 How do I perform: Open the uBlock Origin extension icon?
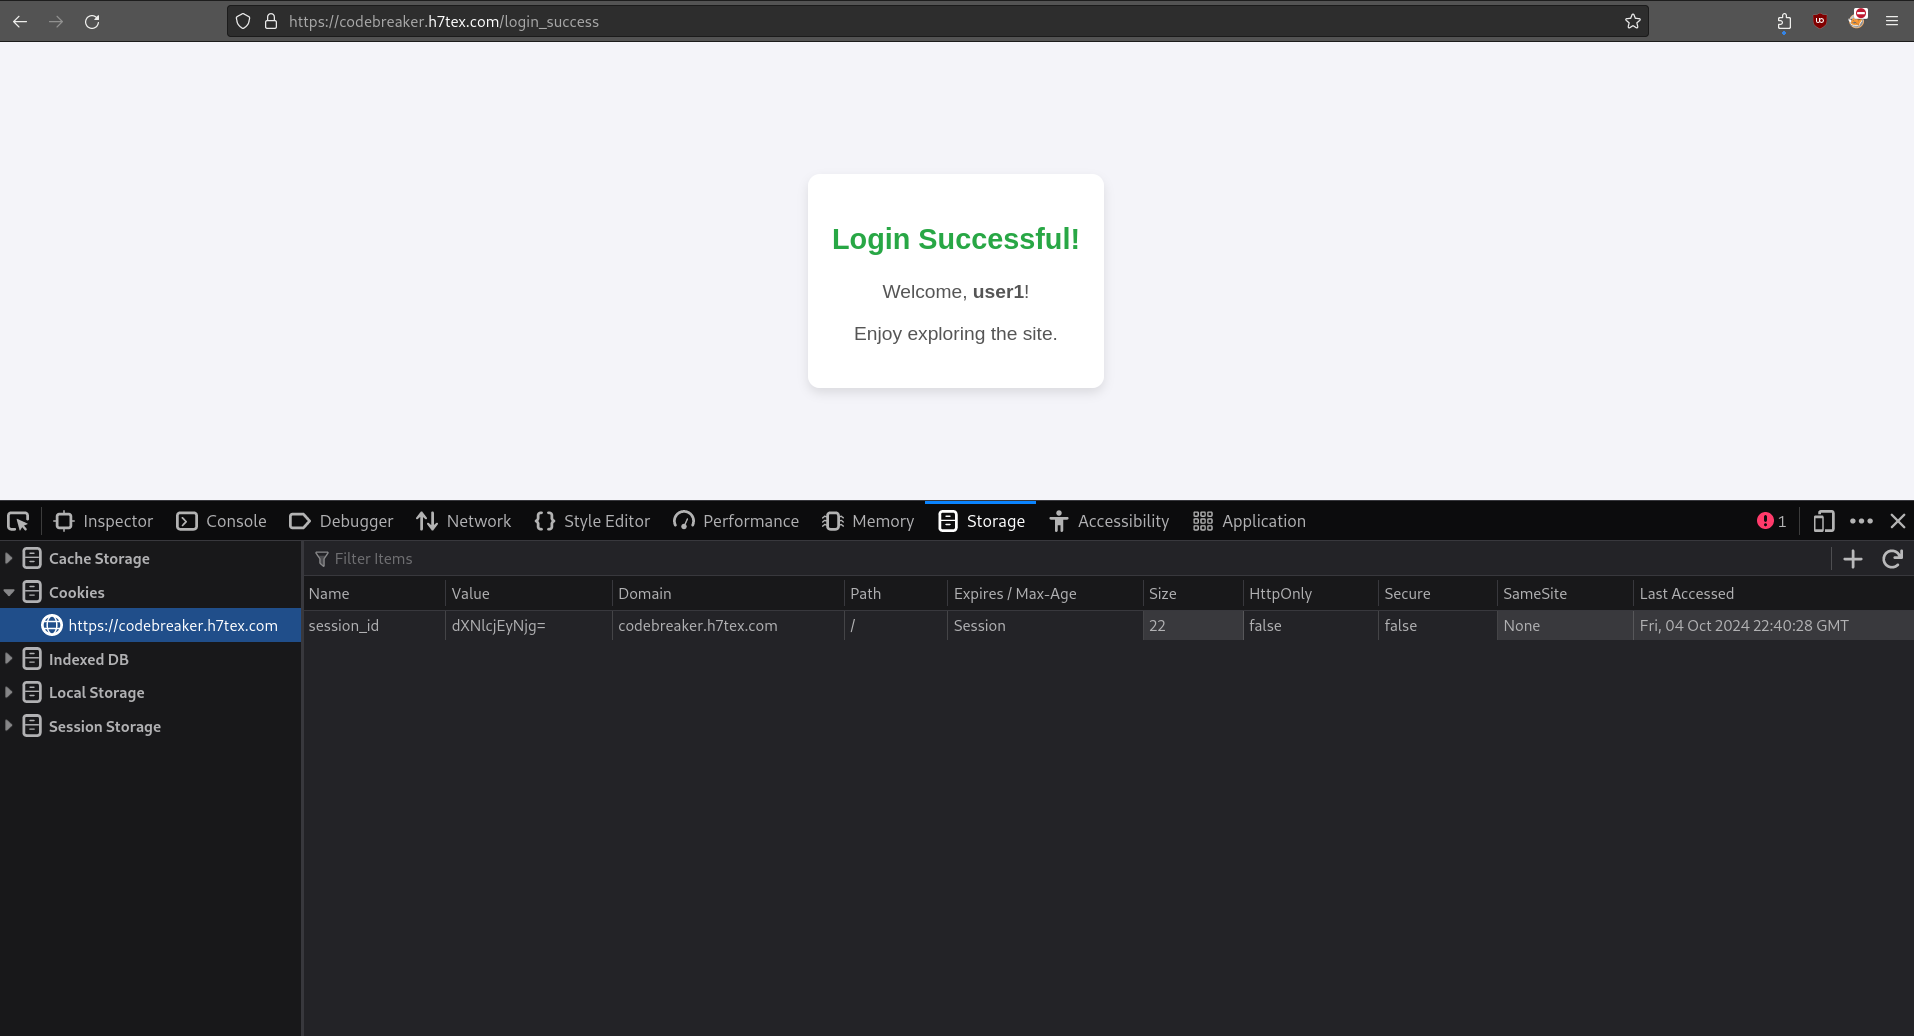[x=1820, y=21]
